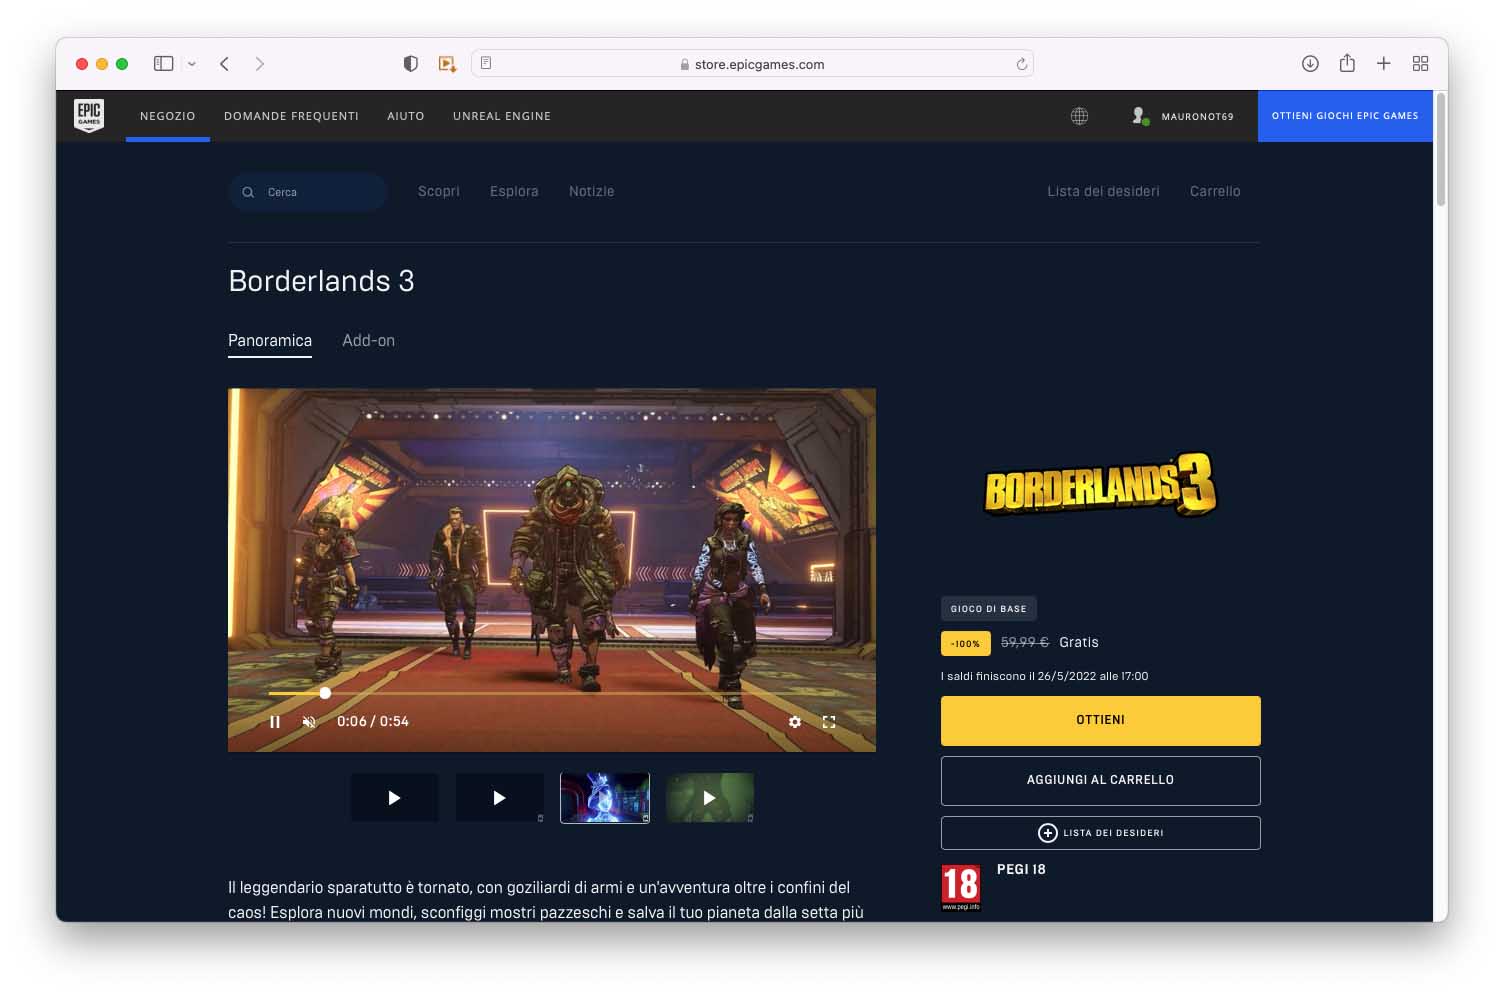1504x996 pixels.
Task: Click the Gratis price label
Action: (1079, 643)
